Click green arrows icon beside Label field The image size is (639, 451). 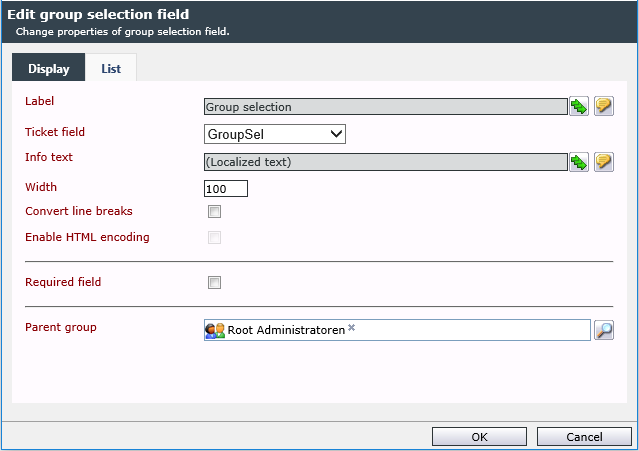point(579,107)
